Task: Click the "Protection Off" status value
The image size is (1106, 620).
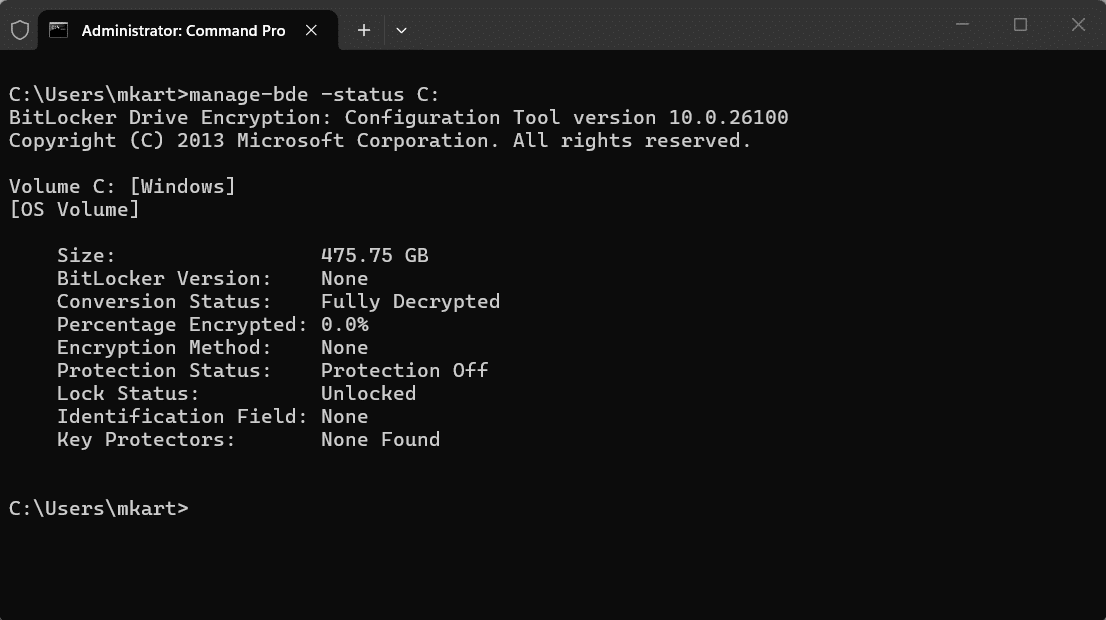Action: pos(404,370)
